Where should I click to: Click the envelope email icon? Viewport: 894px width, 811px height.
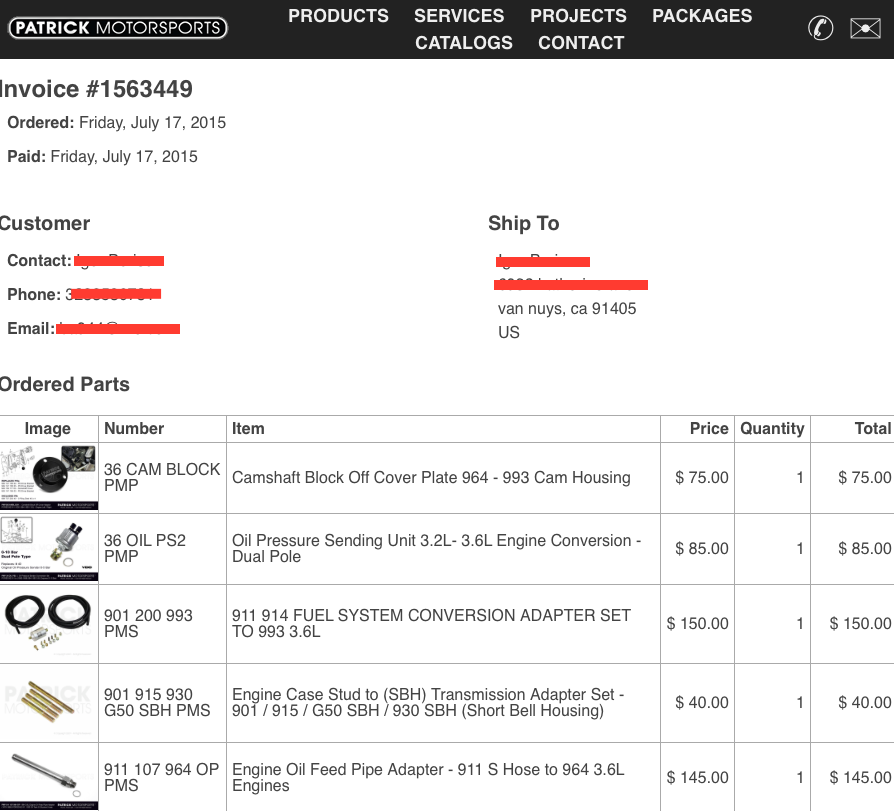point(865,28)
